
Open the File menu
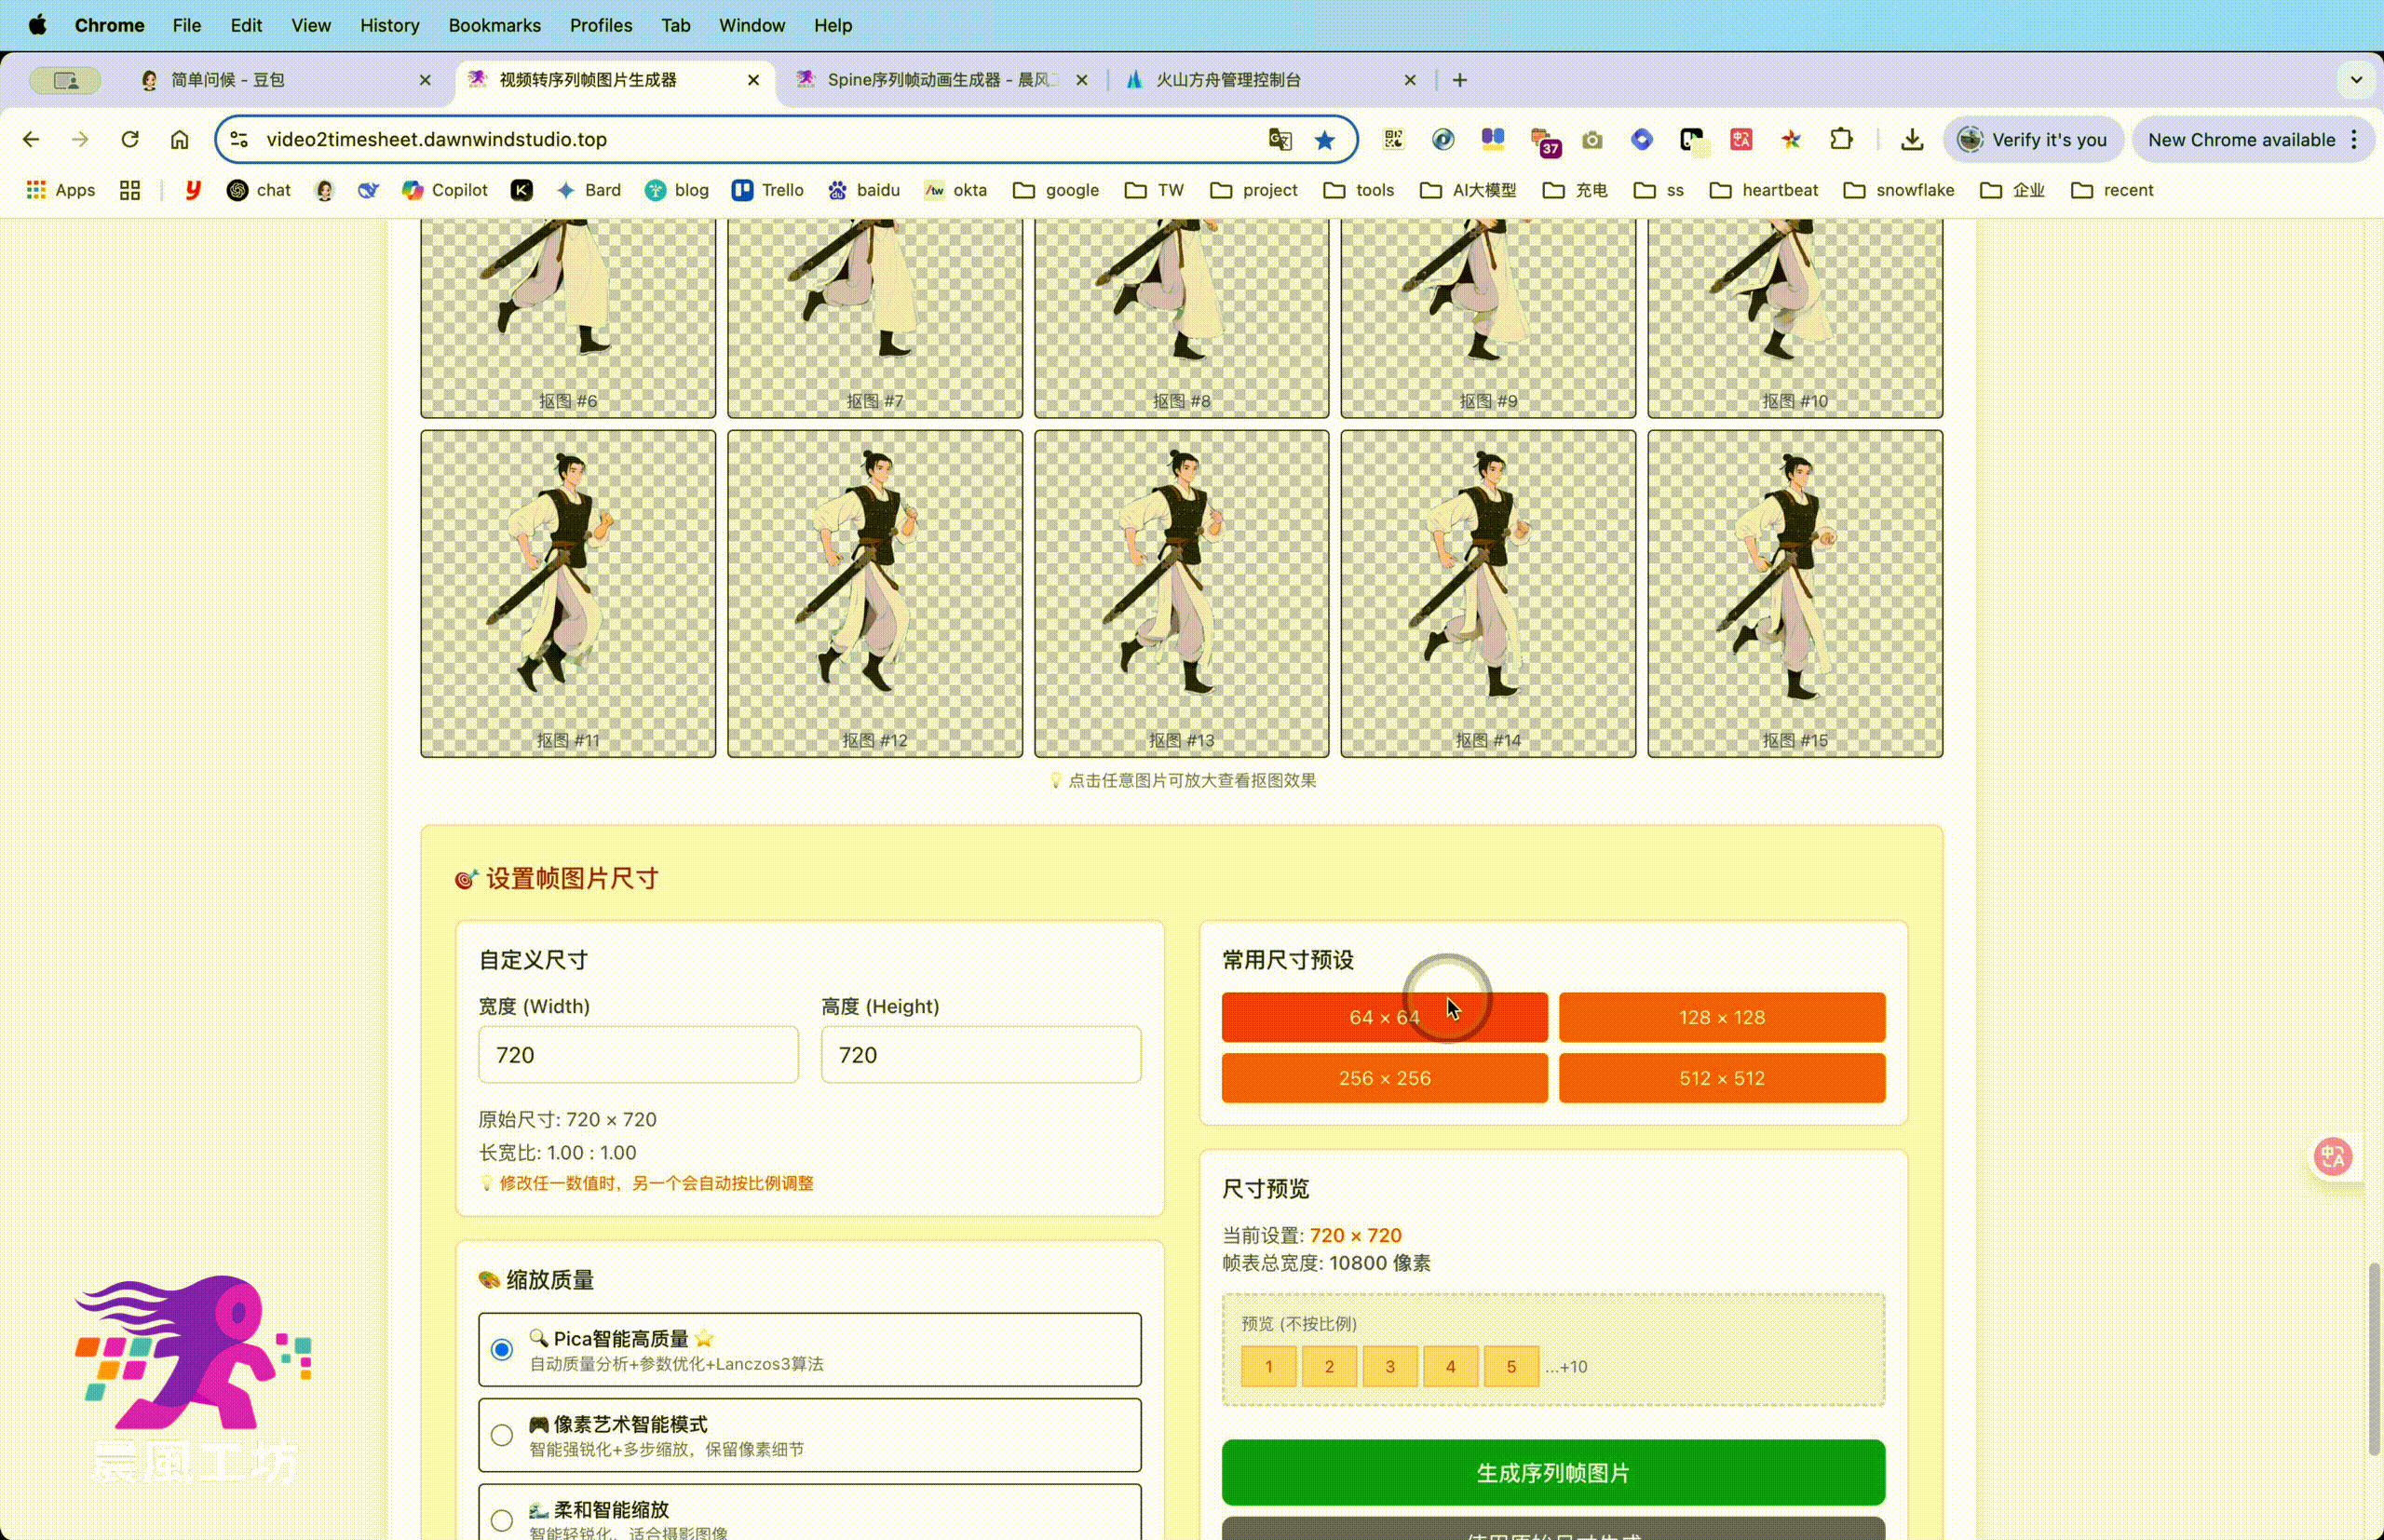[186, 25]
